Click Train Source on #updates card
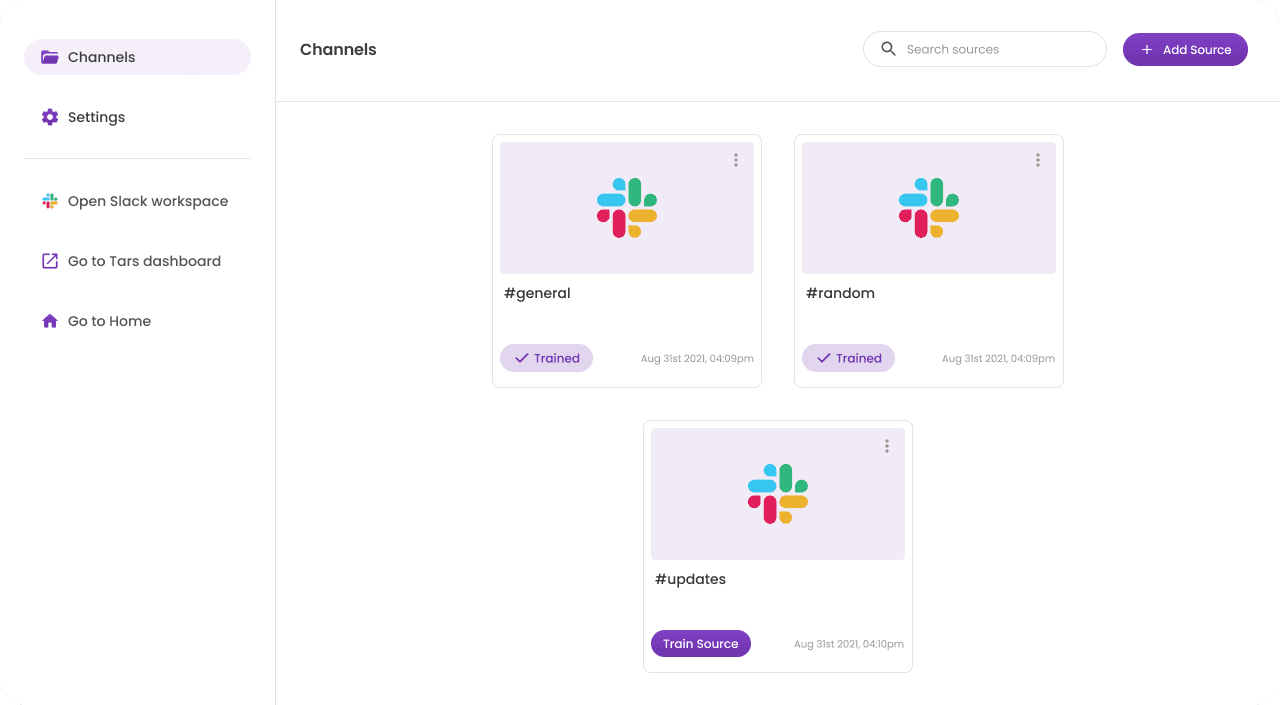Screen dimensions: 1280x705 [701, 644]
